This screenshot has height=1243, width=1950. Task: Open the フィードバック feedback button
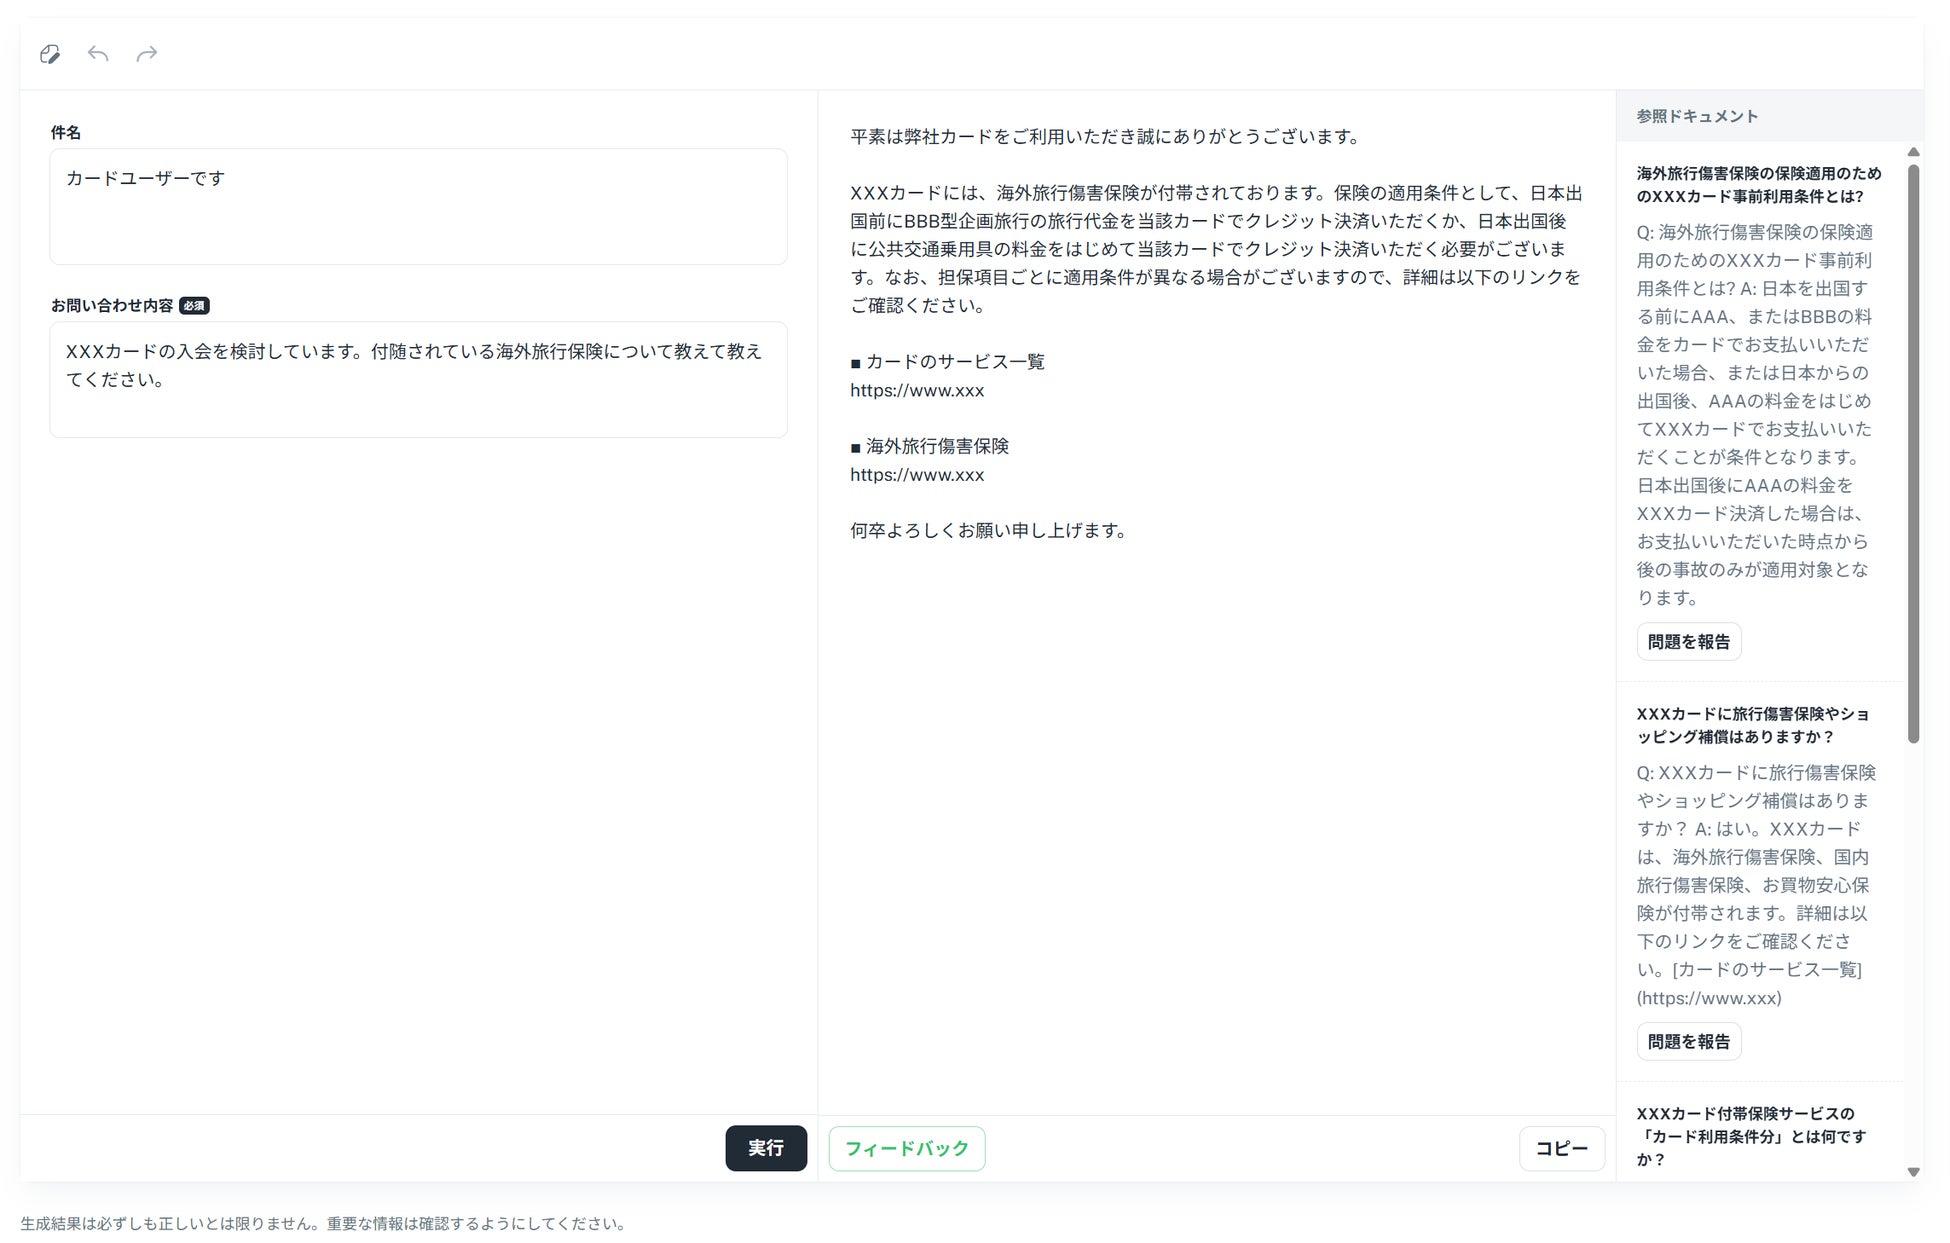coord(906,1148)
